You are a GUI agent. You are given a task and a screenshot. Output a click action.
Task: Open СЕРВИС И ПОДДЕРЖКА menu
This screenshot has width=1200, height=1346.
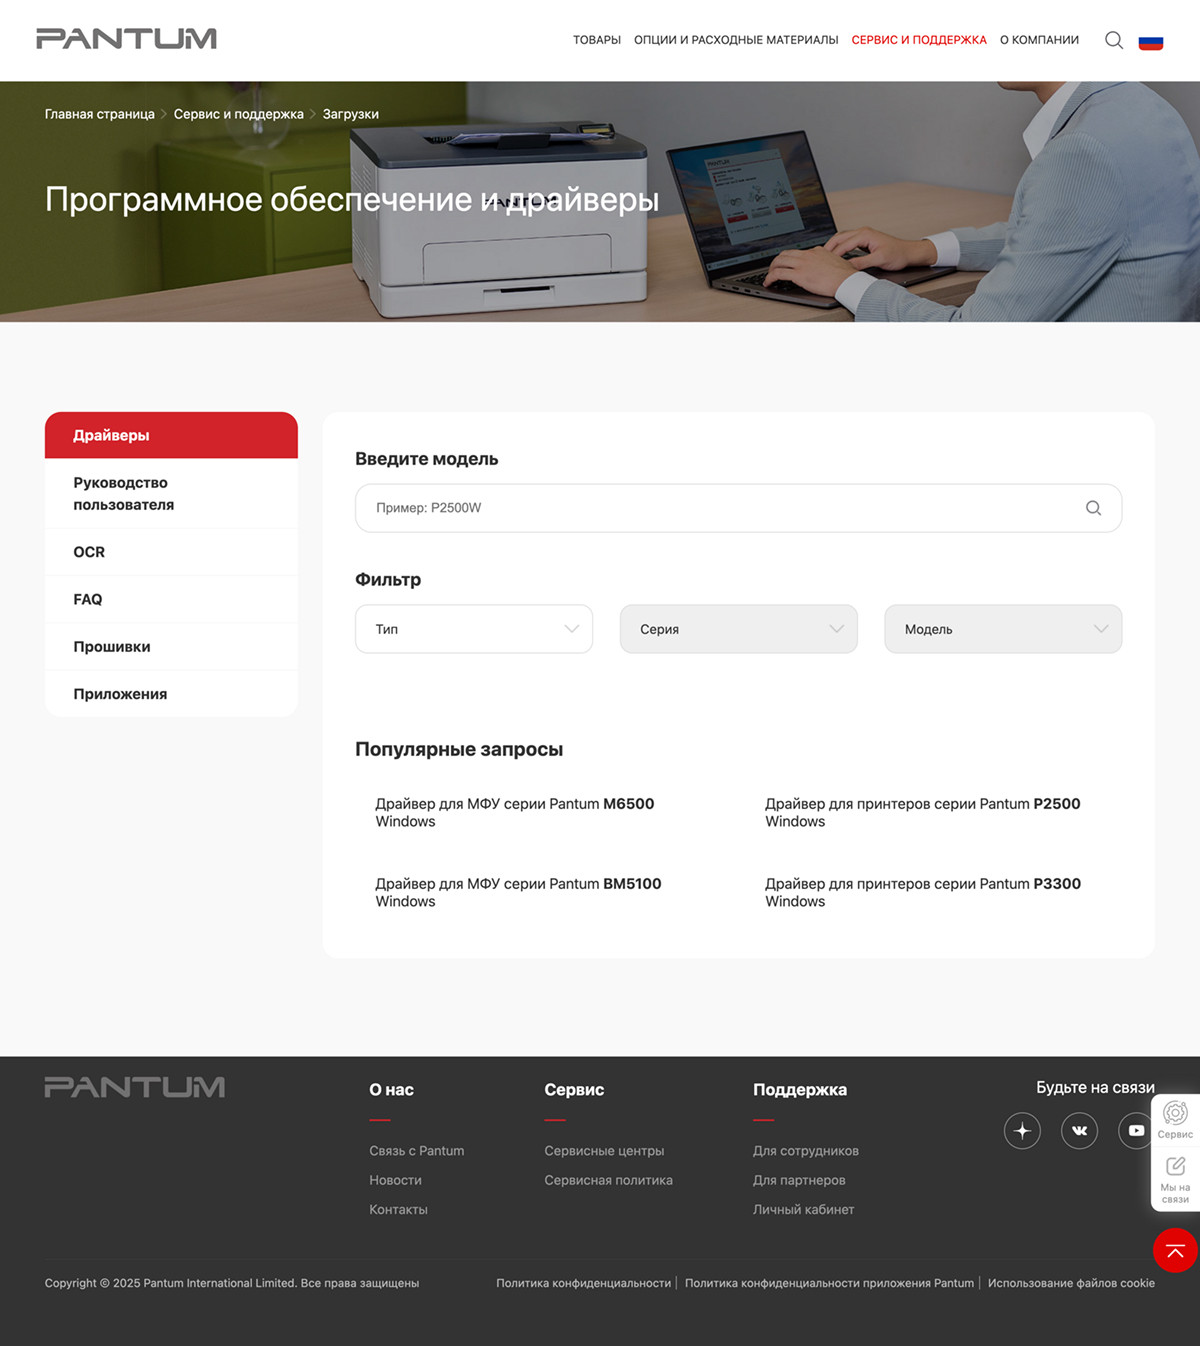click(919, 40)
